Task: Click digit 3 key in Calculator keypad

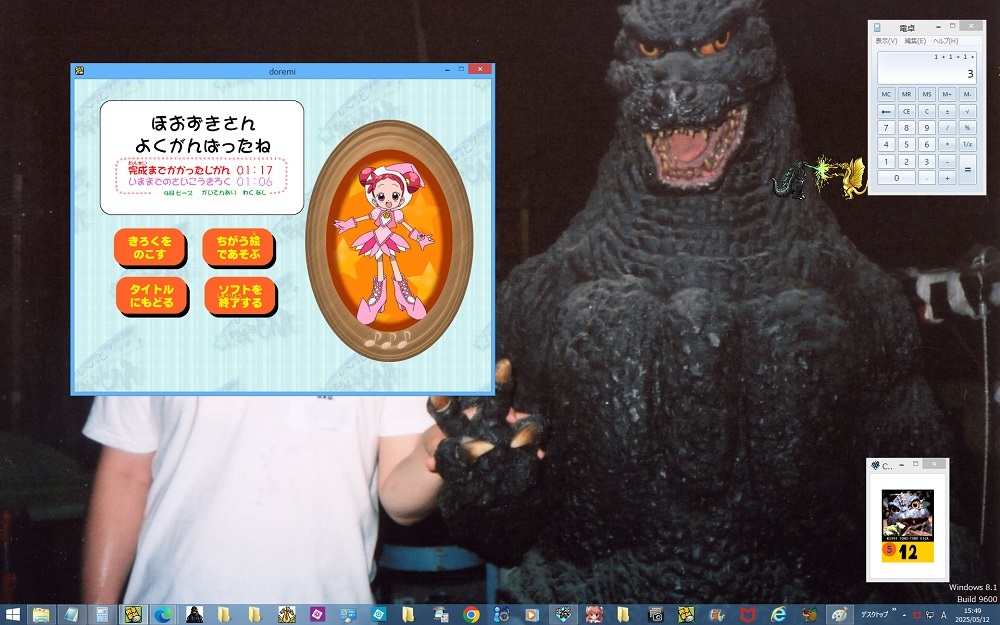Action: pos(927,161)
